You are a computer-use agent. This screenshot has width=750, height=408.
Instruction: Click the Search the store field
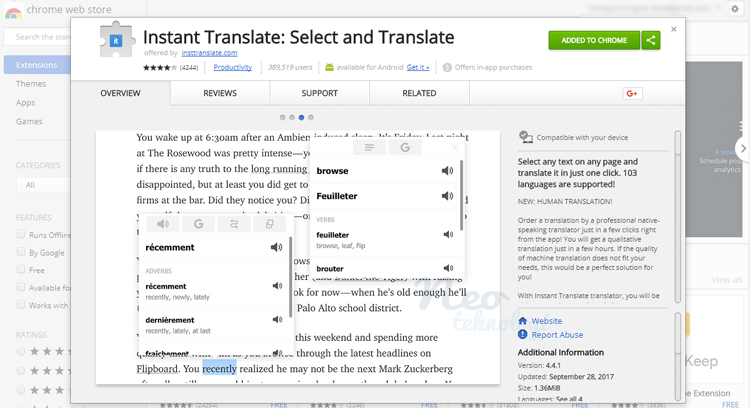38,37
